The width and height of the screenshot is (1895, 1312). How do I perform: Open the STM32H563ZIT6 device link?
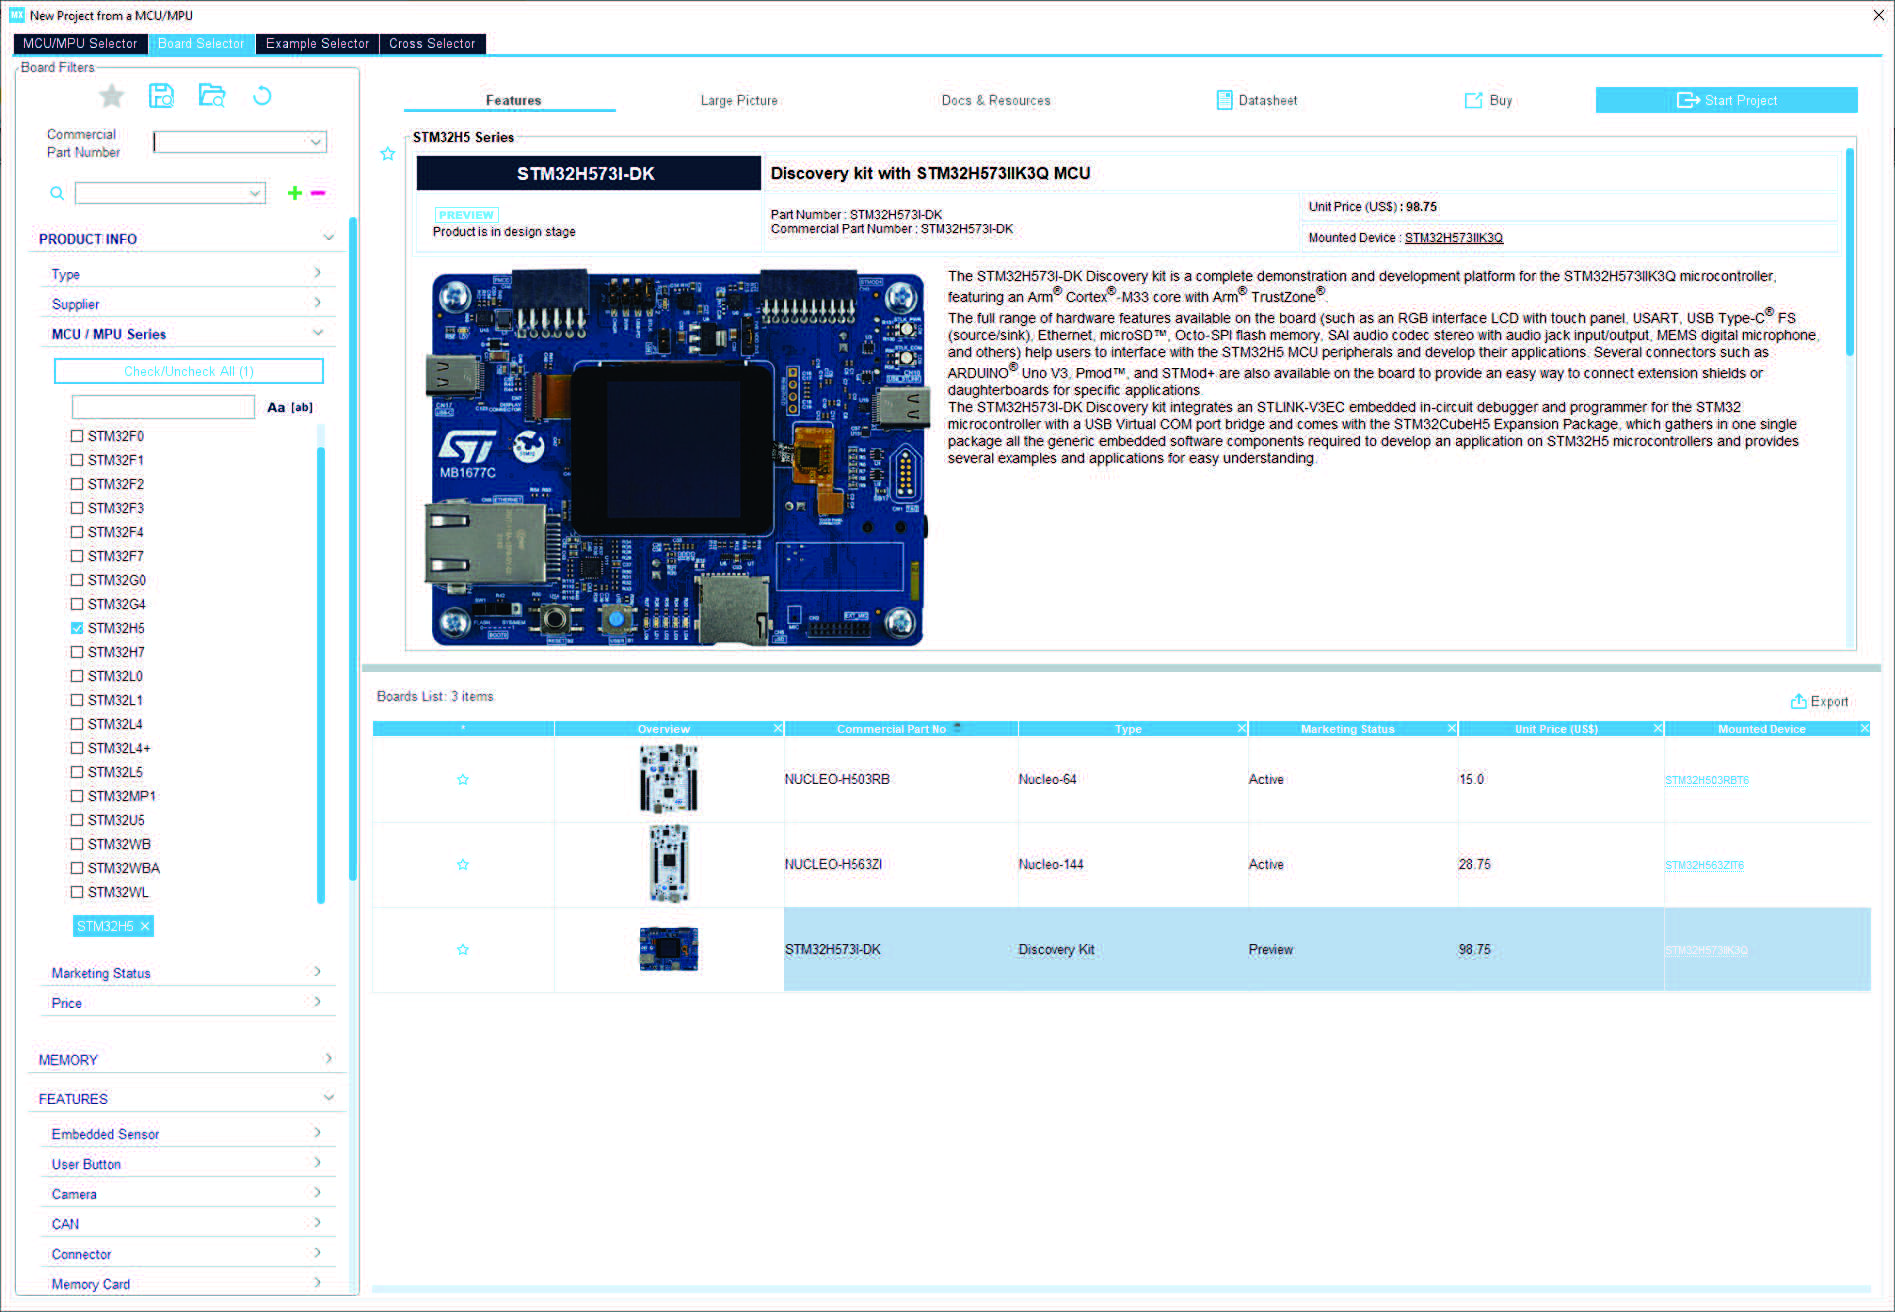click(1704, 866)
